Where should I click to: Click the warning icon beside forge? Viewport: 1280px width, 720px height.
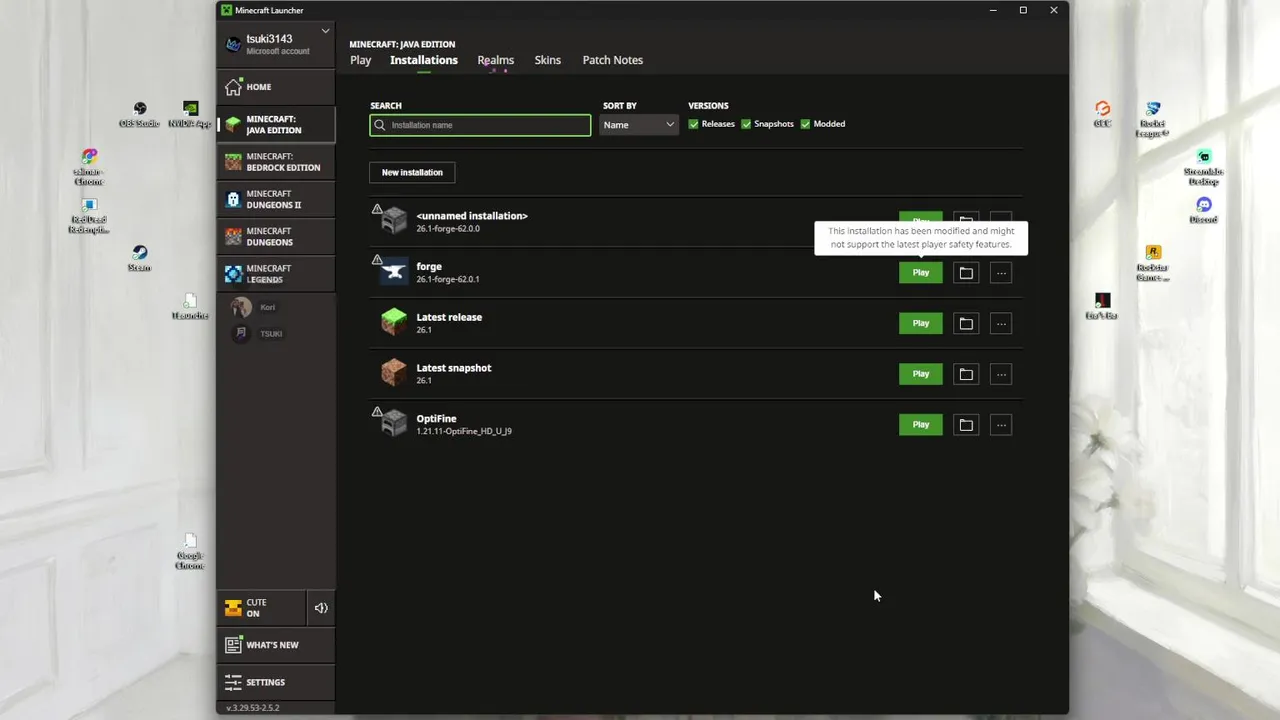(377, 260)
